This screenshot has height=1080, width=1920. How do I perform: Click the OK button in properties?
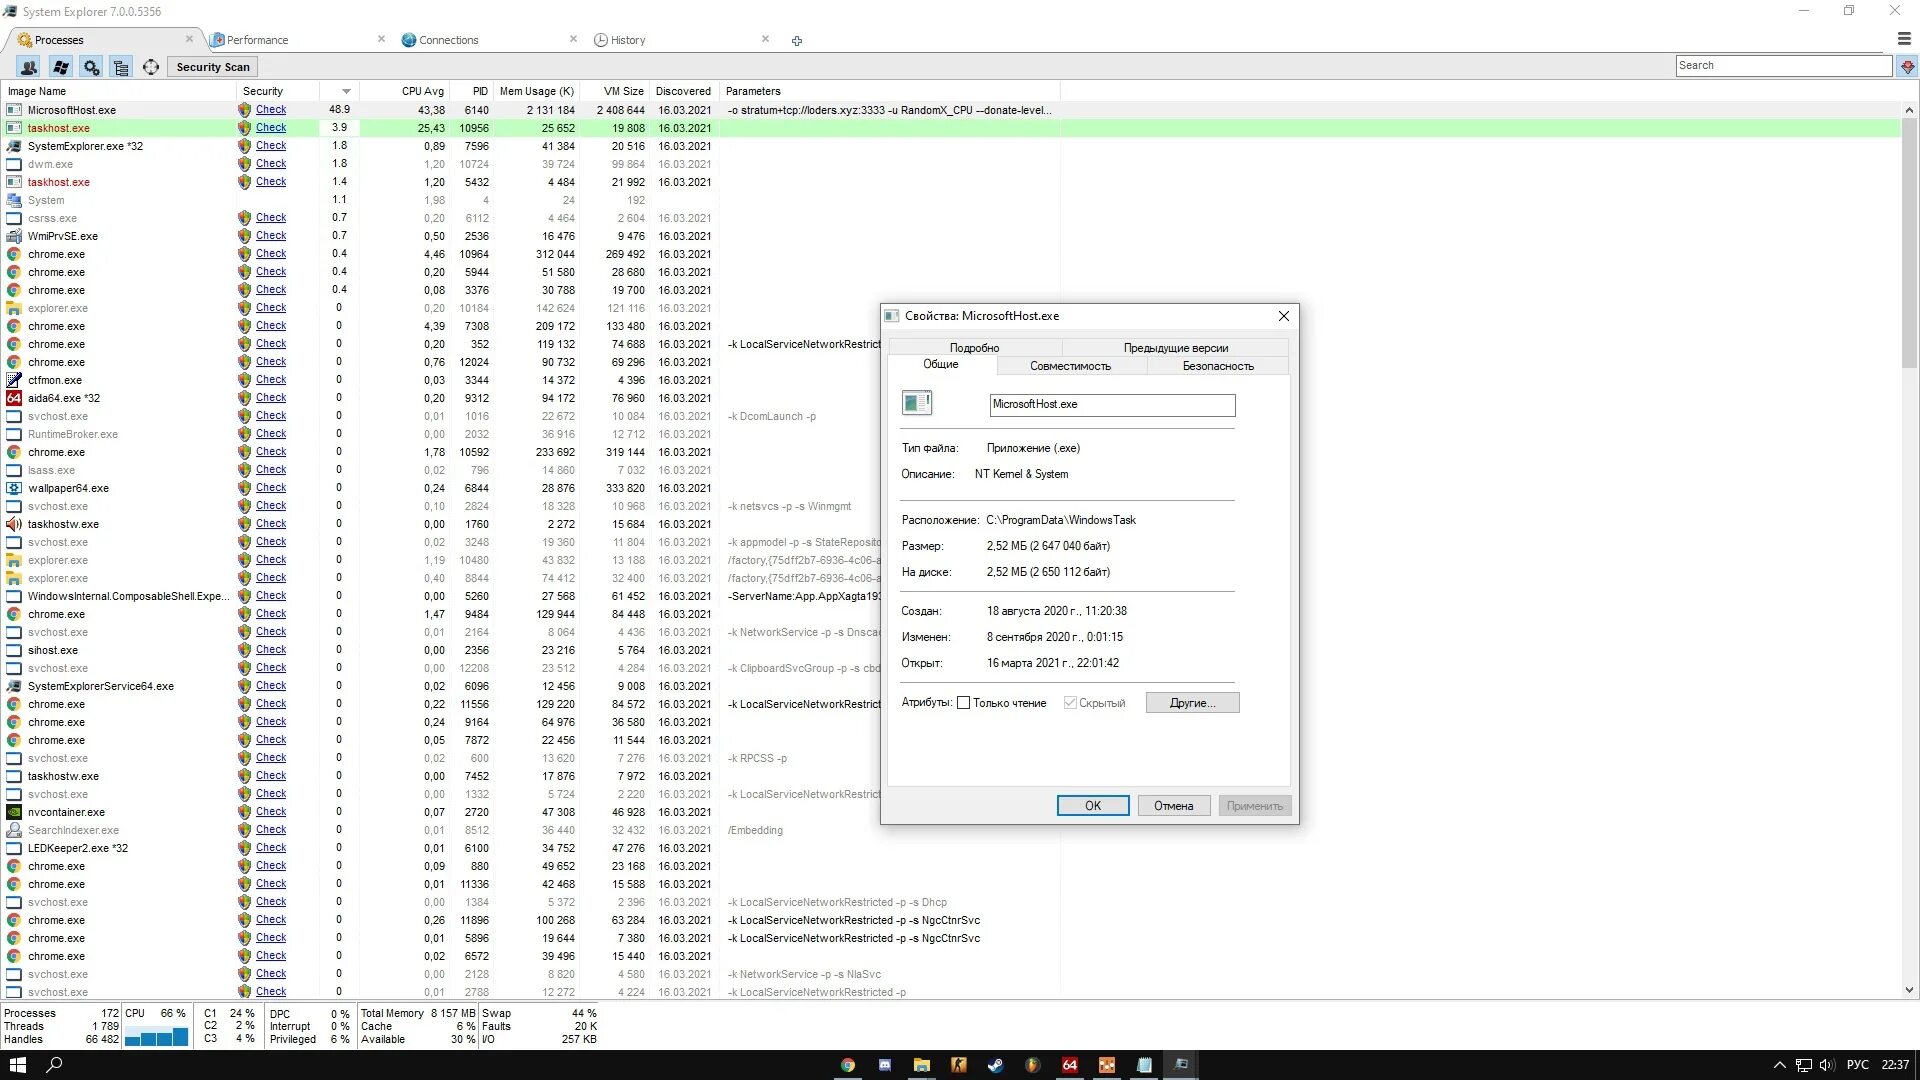(x=1092, y=806)
